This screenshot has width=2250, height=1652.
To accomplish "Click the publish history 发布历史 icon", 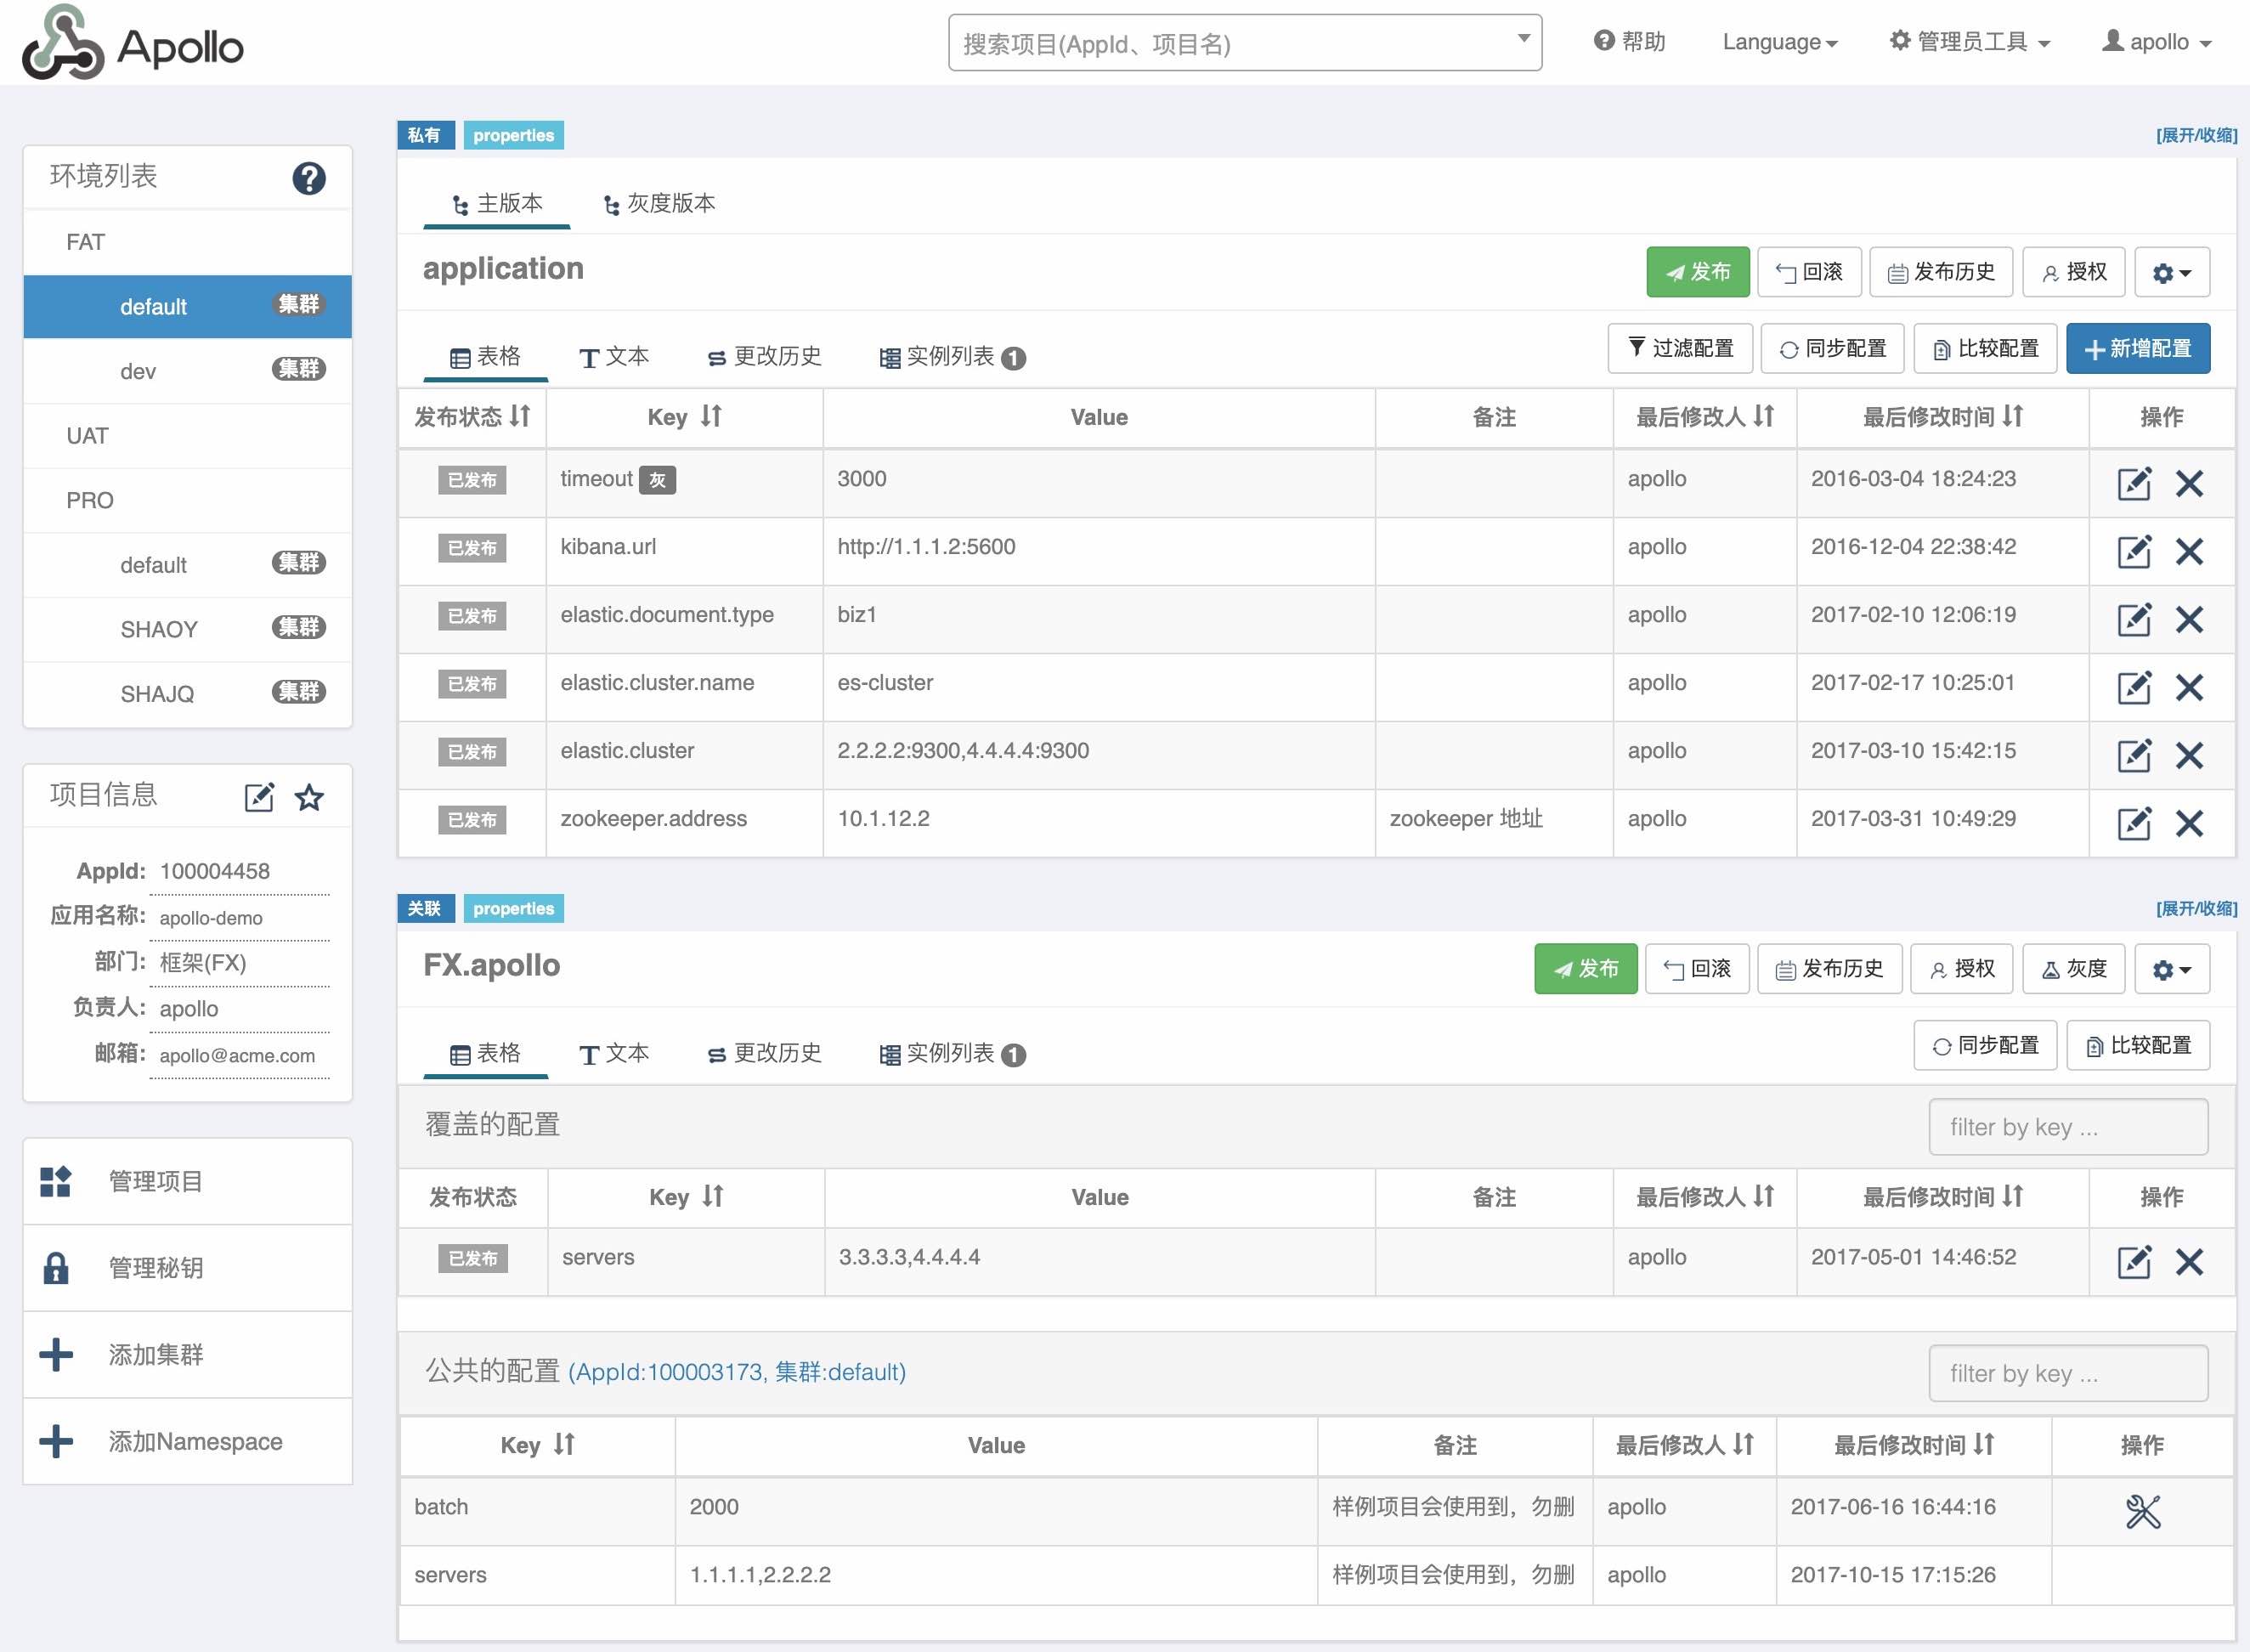I will pos(1941,271).
